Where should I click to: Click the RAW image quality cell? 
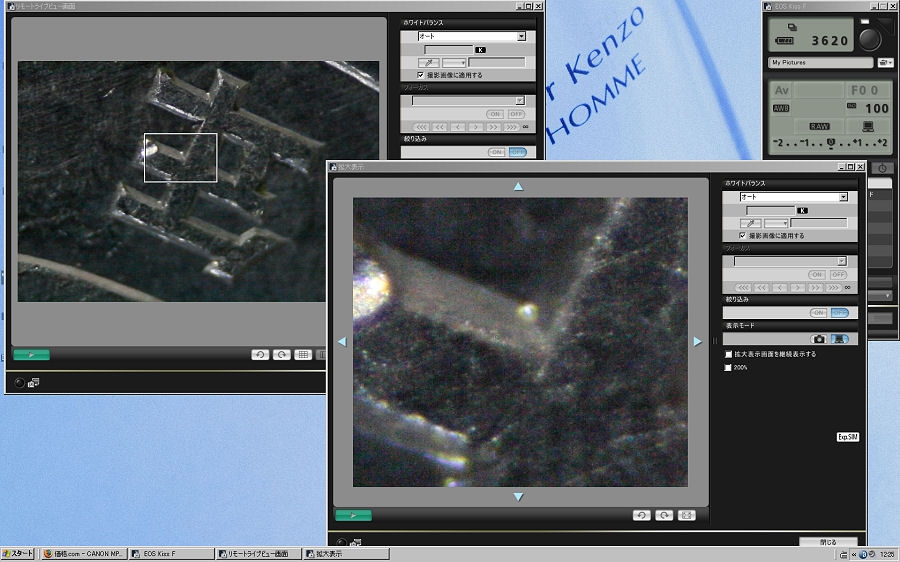(x=819, y=126)
